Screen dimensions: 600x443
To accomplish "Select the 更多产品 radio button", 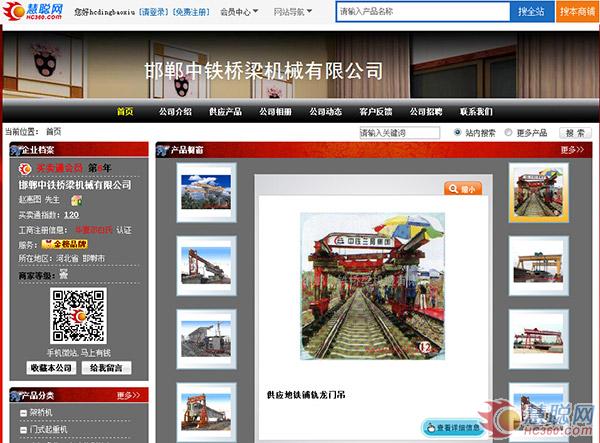I will (508, 132).
